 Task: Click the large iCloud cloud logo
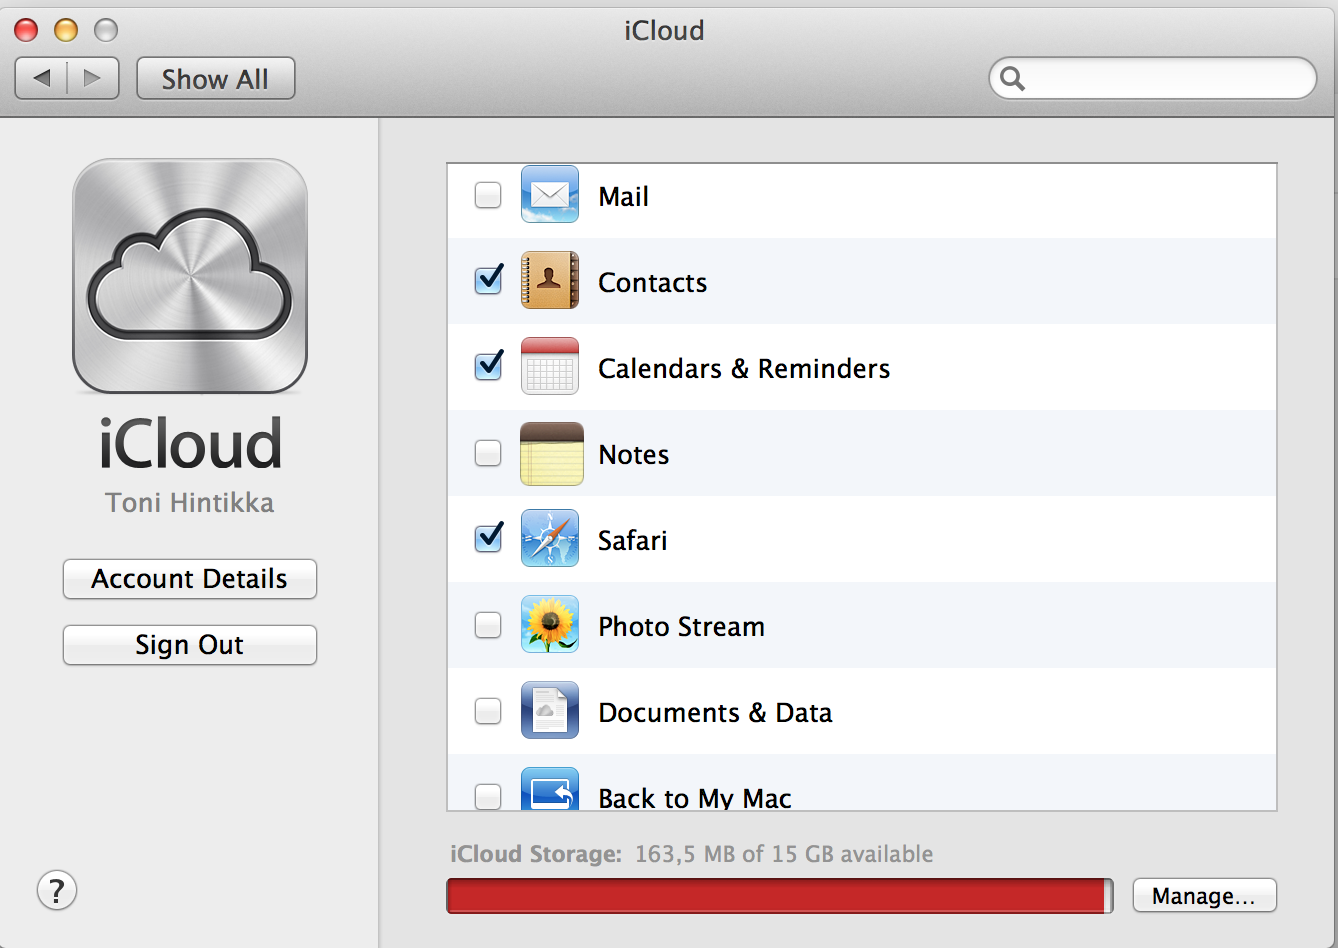[x=190, y=276]
